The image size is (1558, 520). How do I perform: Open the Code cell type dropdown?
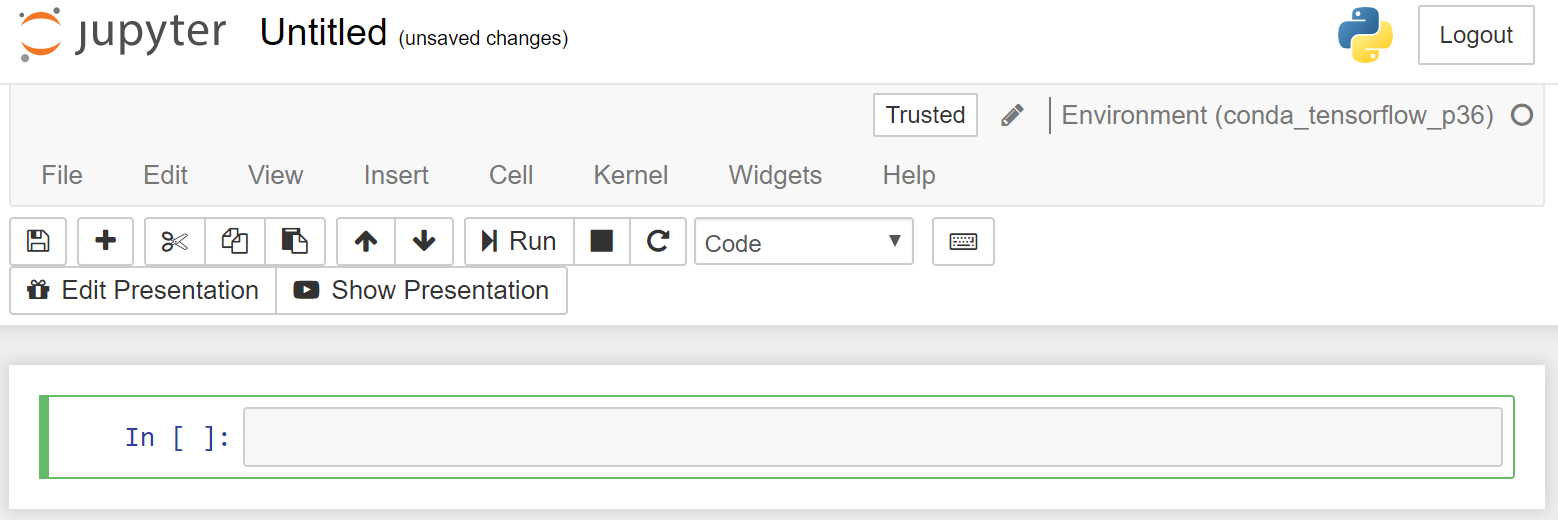pyautogui.click(x=804, y=242)
